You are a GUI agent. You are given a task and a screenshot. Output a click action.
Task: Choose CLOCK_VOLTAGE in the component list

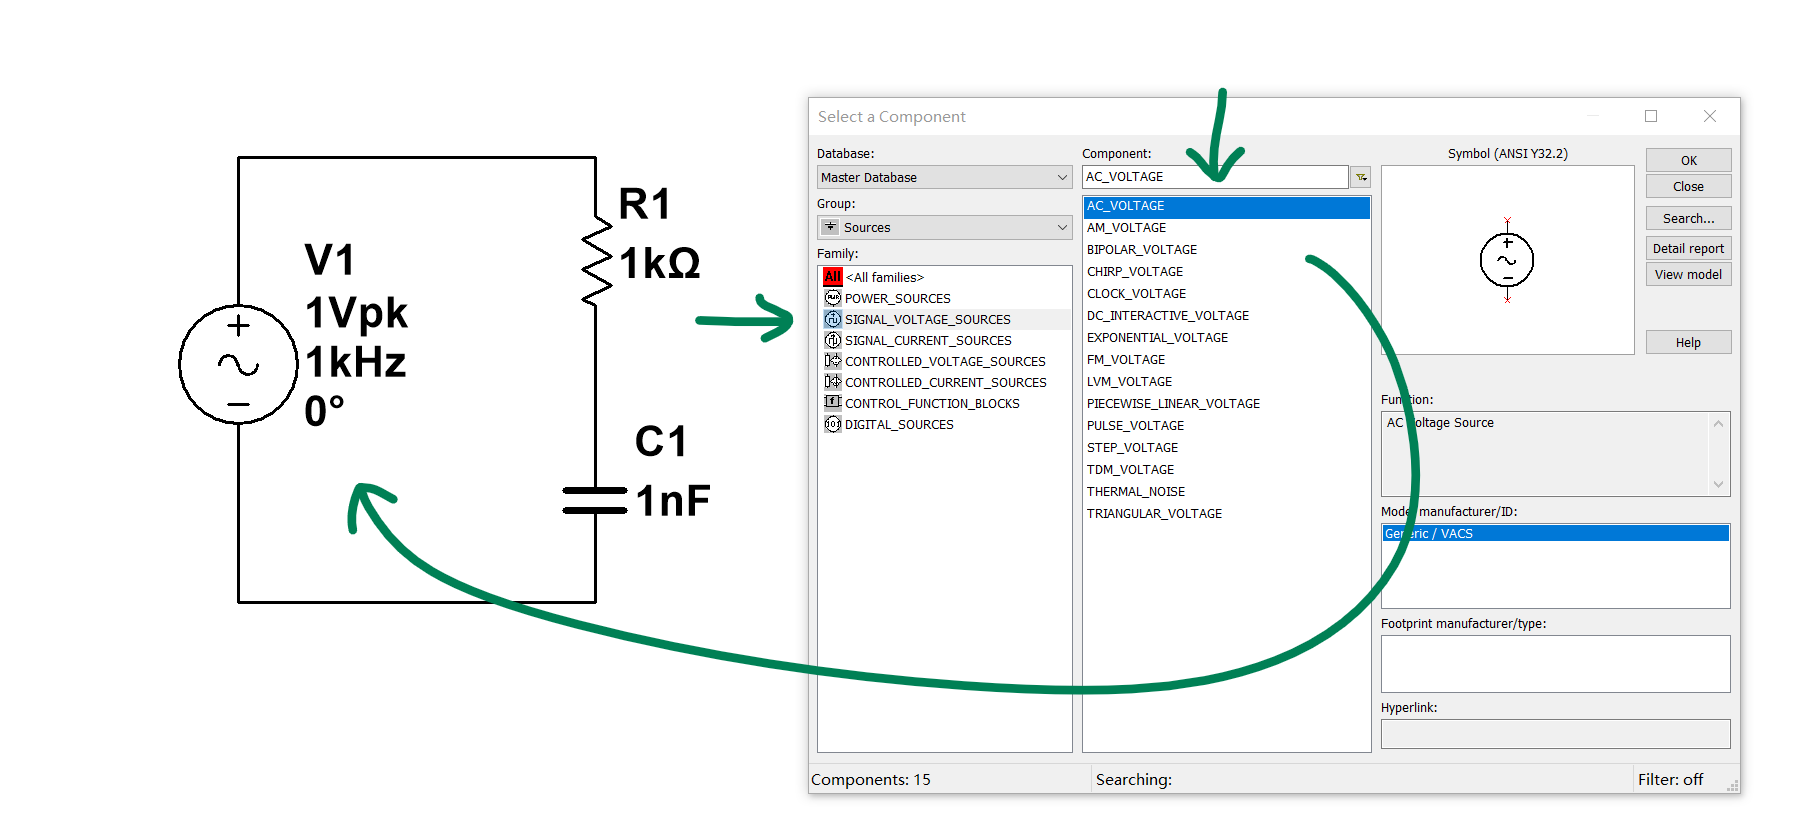1136,293
